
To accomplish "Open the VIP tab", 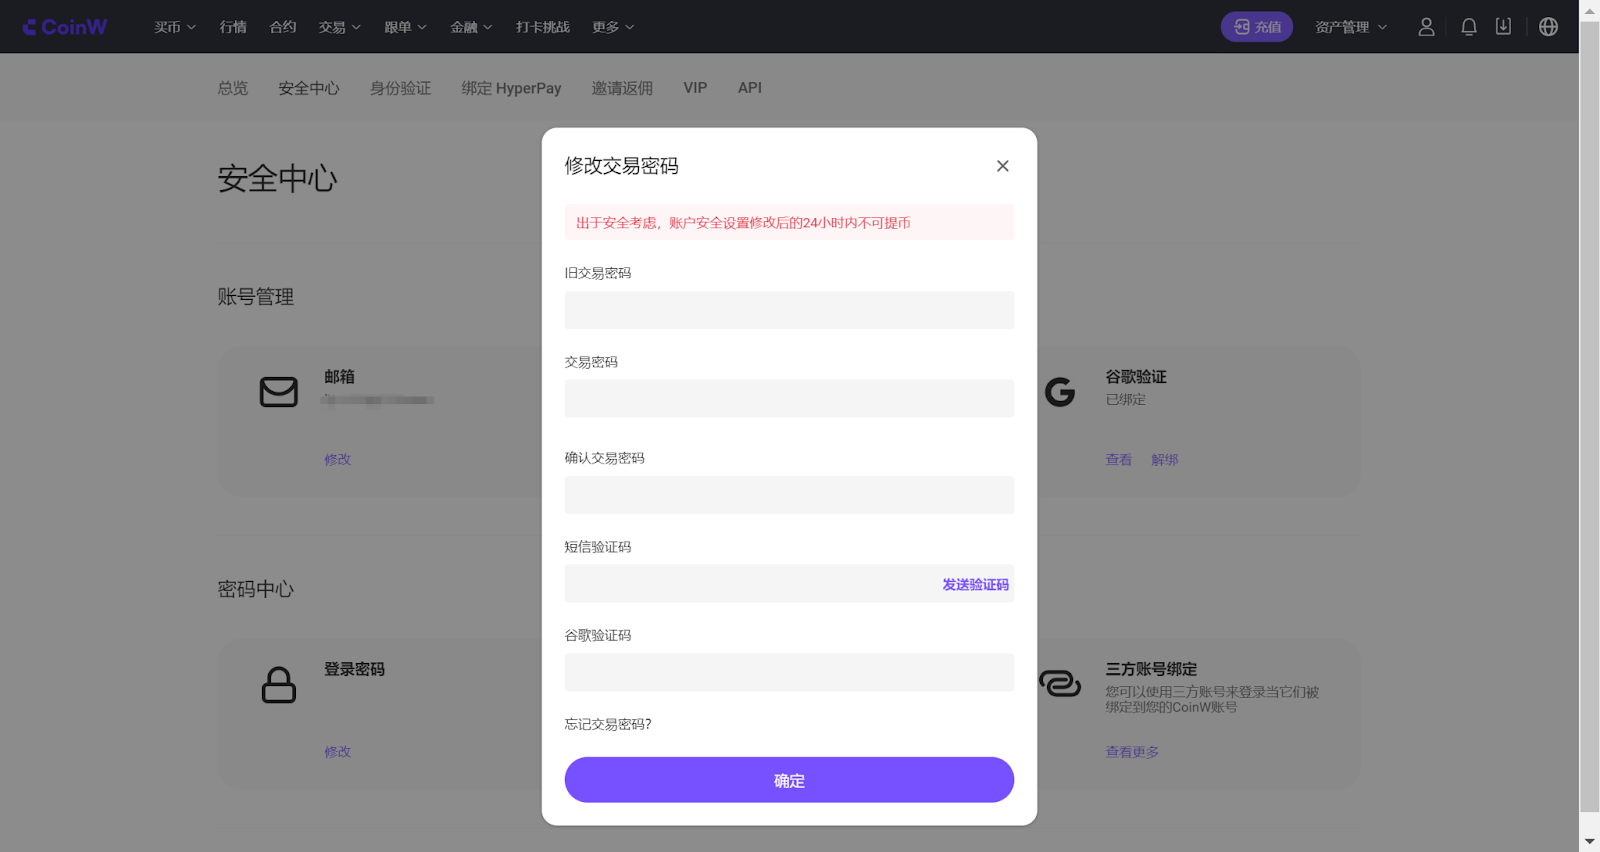I will click(695, 88).
